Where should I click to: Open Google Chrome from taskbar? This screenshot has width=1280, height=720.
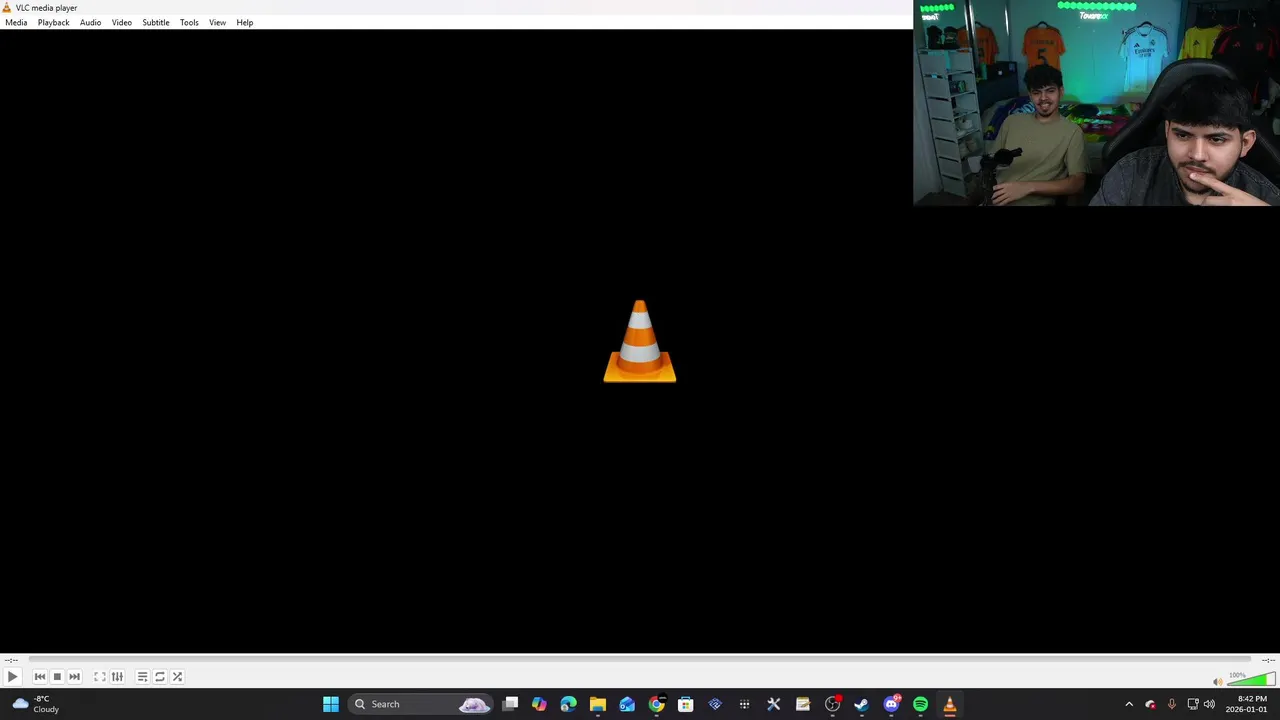coord(656,704)
